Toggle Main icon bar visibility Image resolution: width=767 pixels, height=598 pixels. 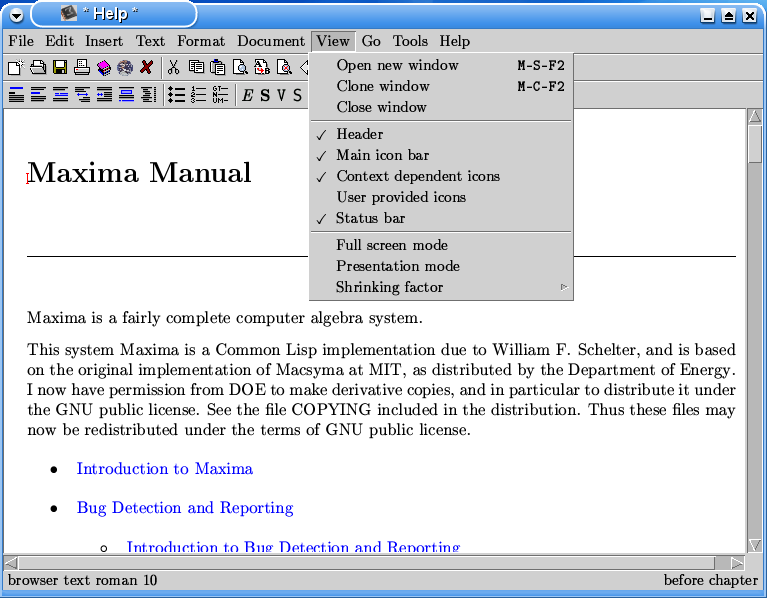[x=441, y=155]
